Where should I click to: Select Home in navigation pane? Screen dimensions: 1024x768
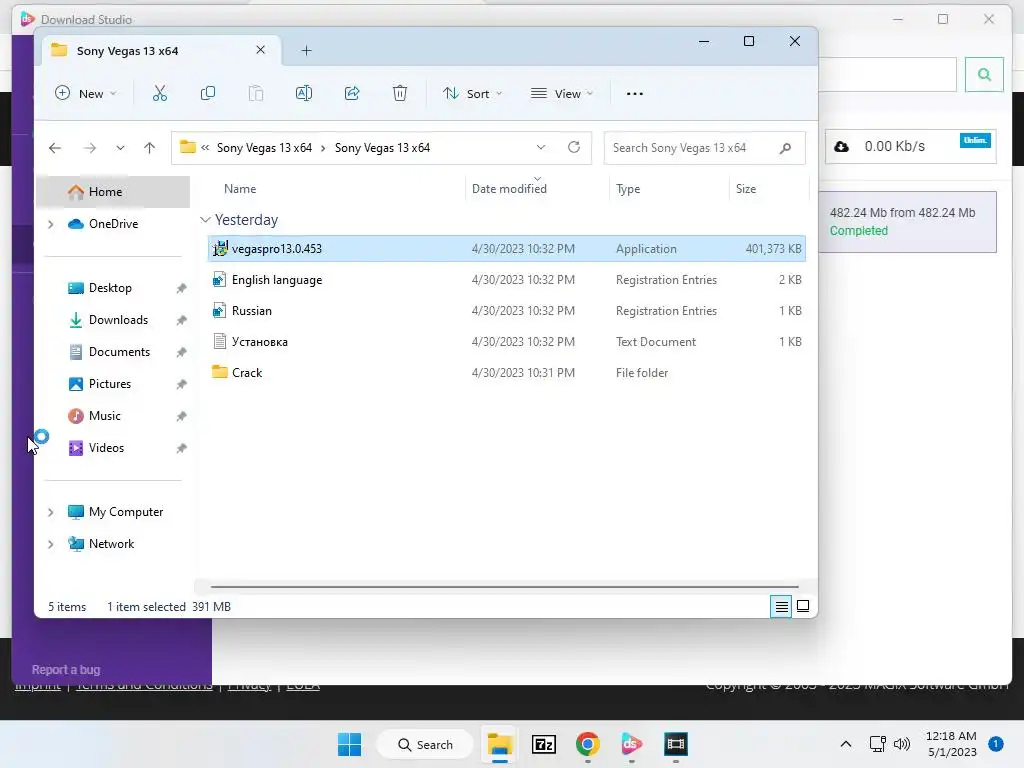pyautogui.click(x=113, y=192)
